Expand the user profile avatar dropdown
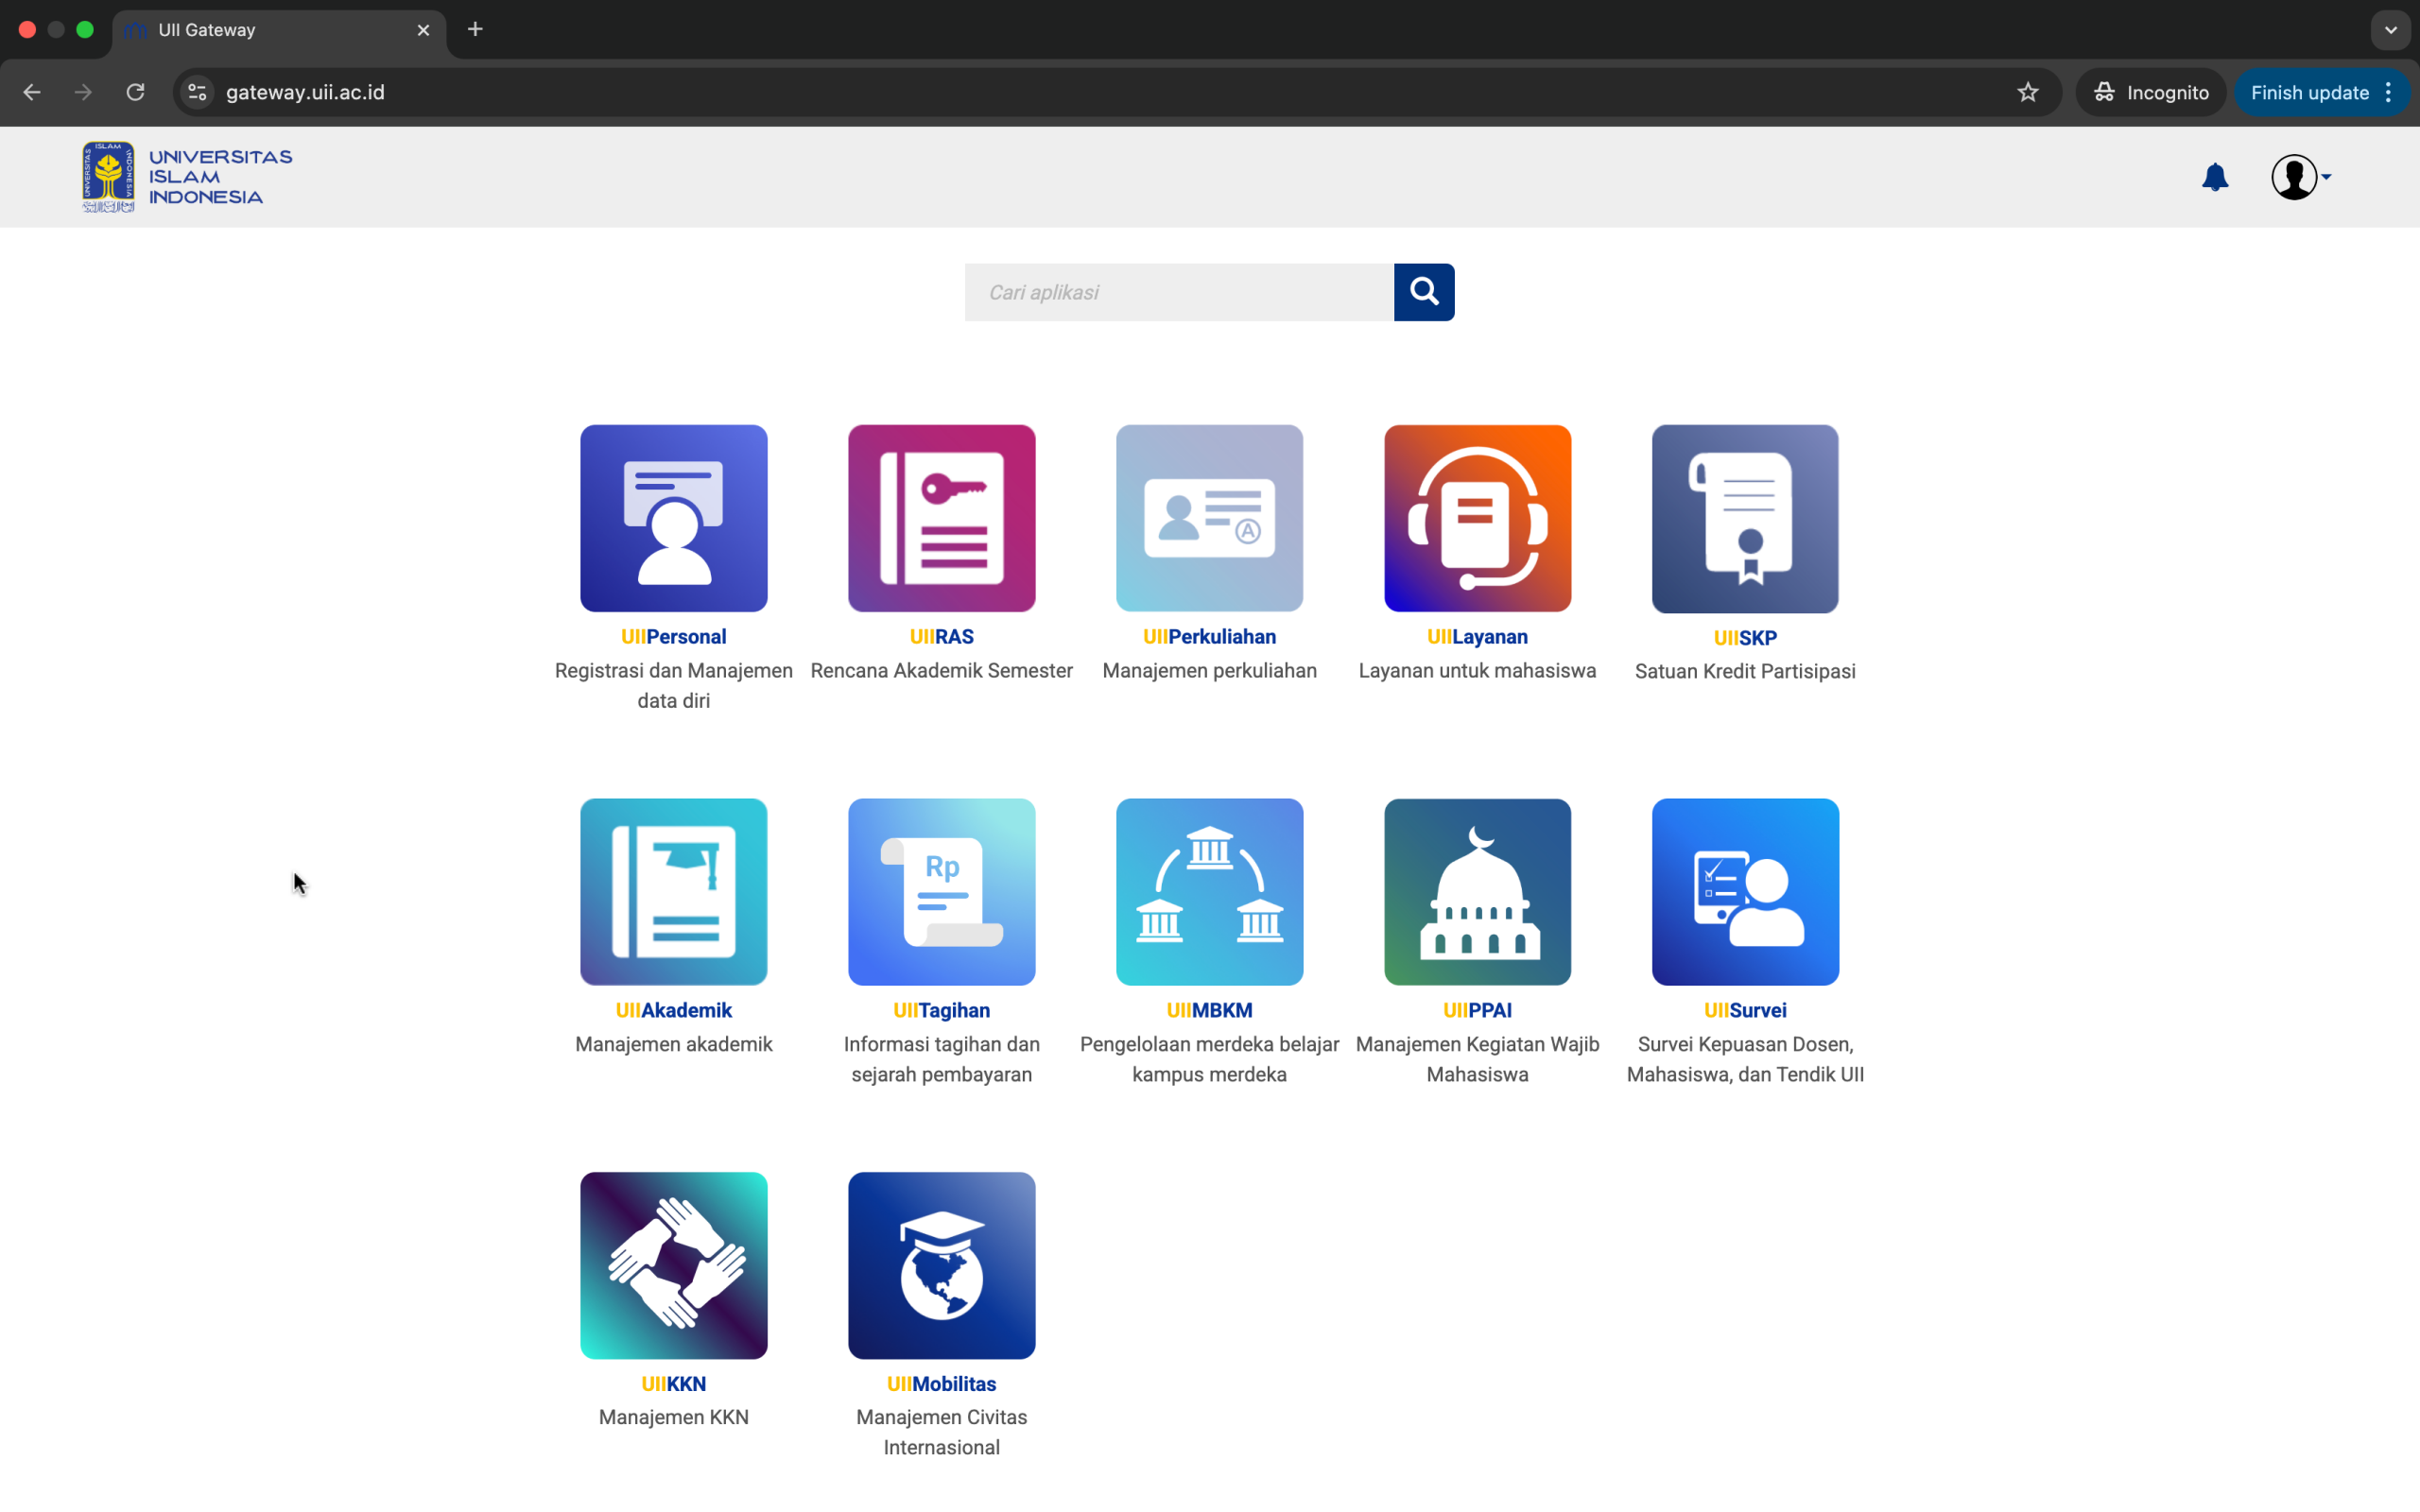 tap(2300, 177)
